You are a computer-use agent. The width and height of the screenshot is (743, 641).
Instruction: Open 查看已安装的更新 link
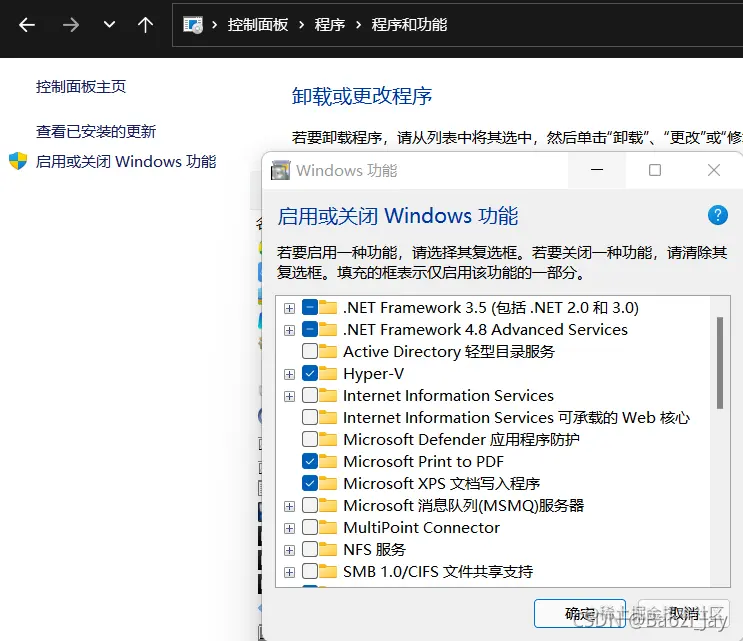96,131
